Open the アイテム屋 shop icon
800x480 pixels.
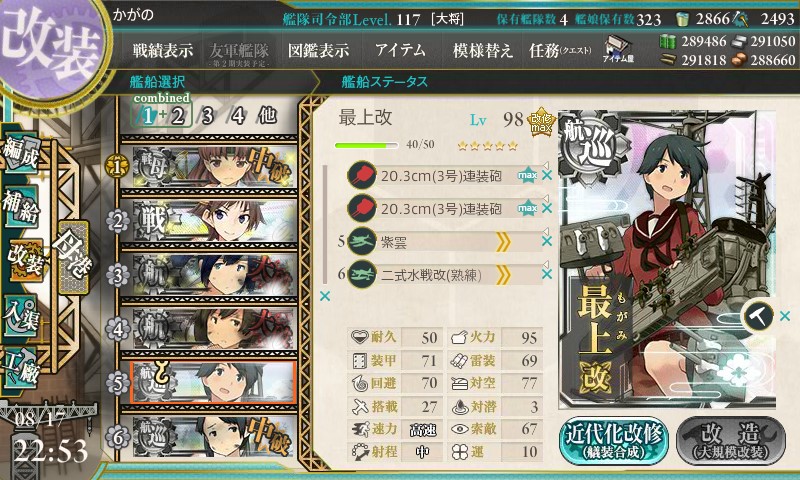[x=618, y=49]
